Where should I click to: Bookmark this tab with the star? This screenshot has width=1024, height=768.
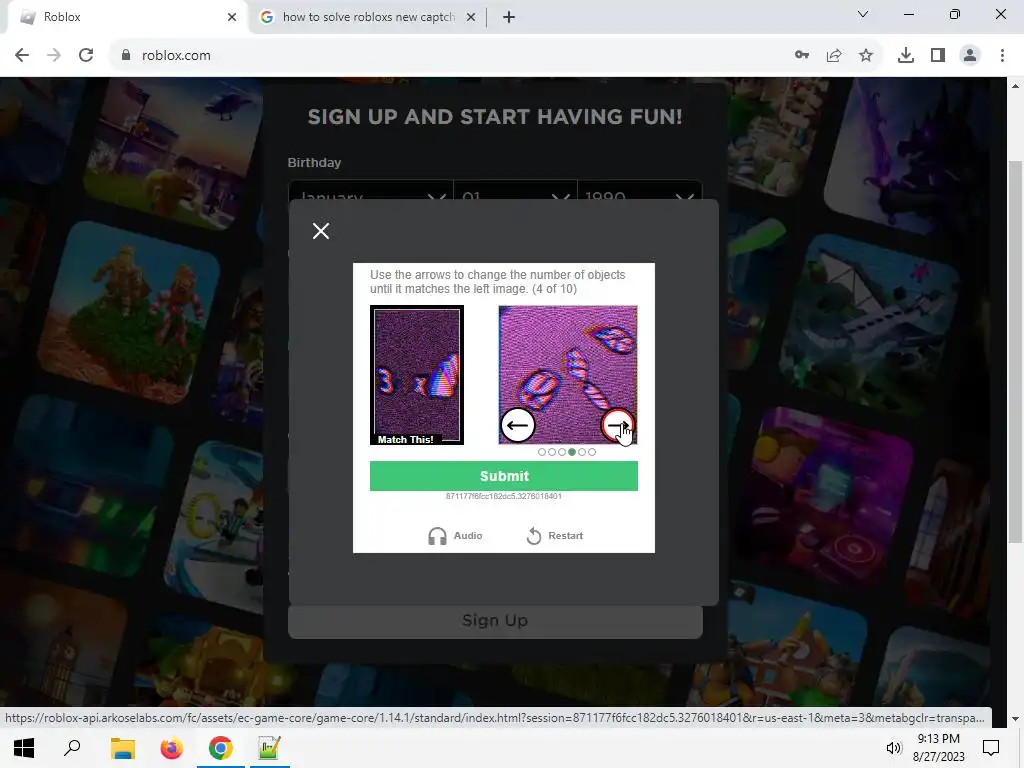(x=866, y=56)
